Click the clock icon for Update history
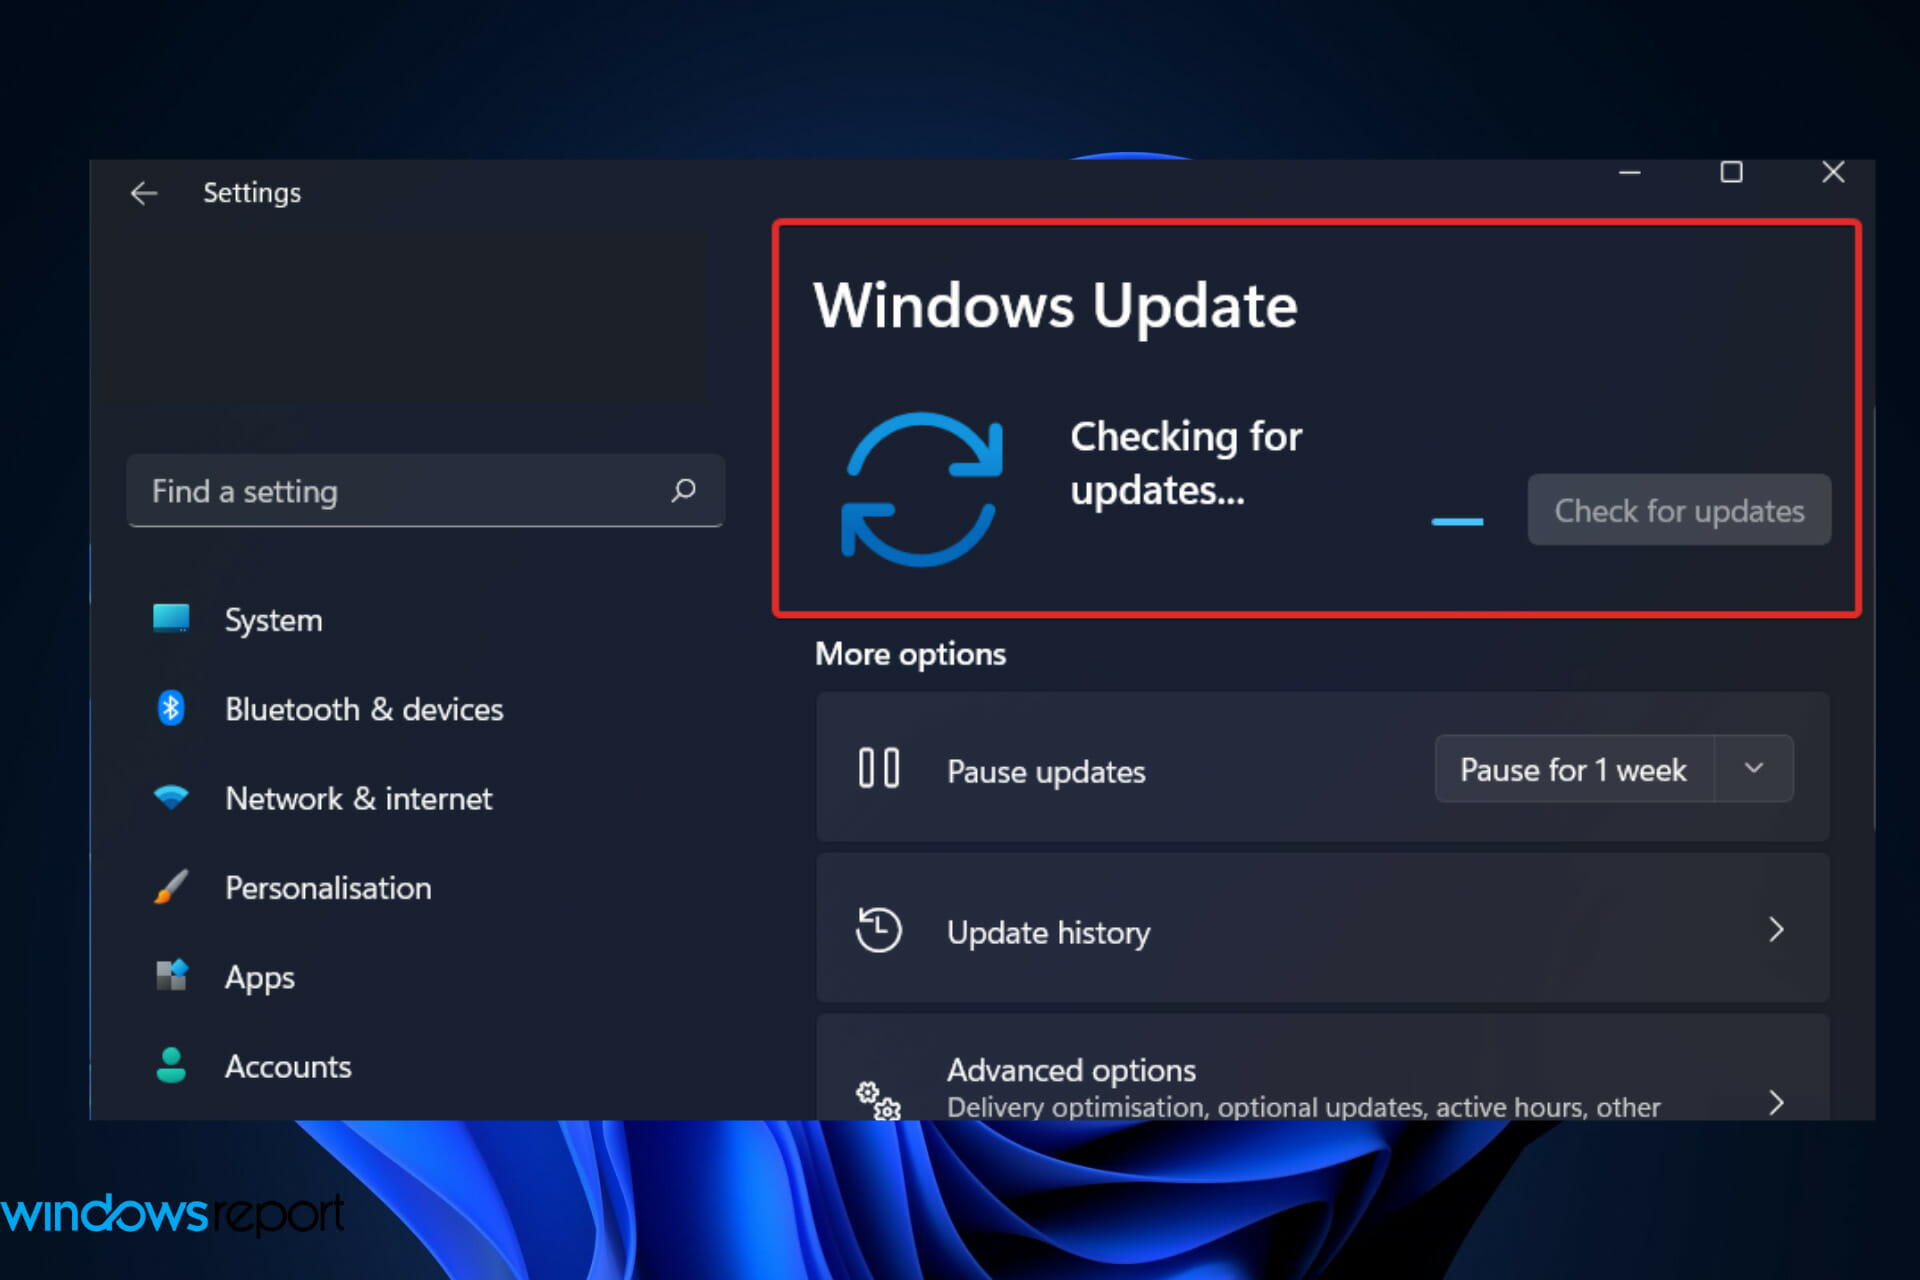Screen dimensions: 1920x1280 point(879,929)
